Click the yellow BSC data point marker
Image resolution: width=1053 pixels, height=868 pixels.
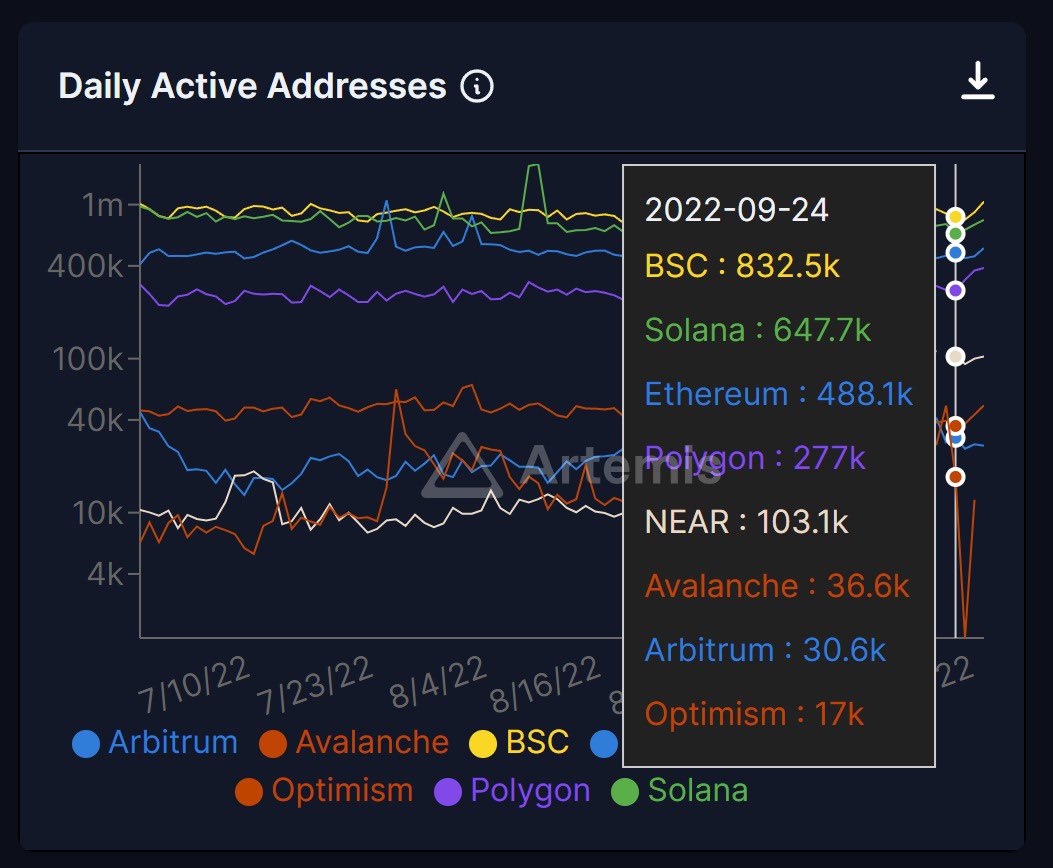click(x=955, y=216)
